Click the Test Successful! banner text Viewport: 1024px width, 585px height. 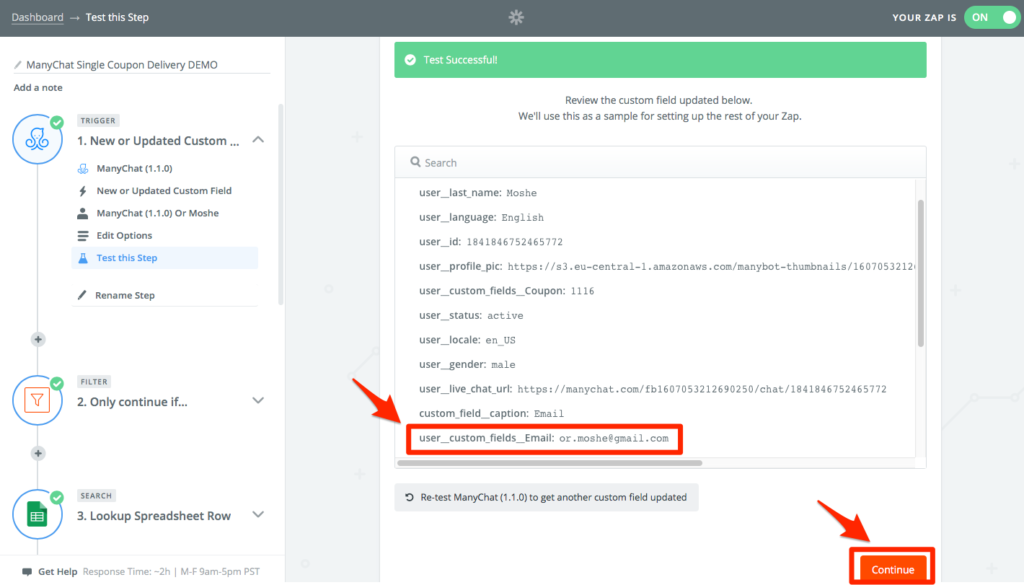pyautogui.click(x=460, y=60)
